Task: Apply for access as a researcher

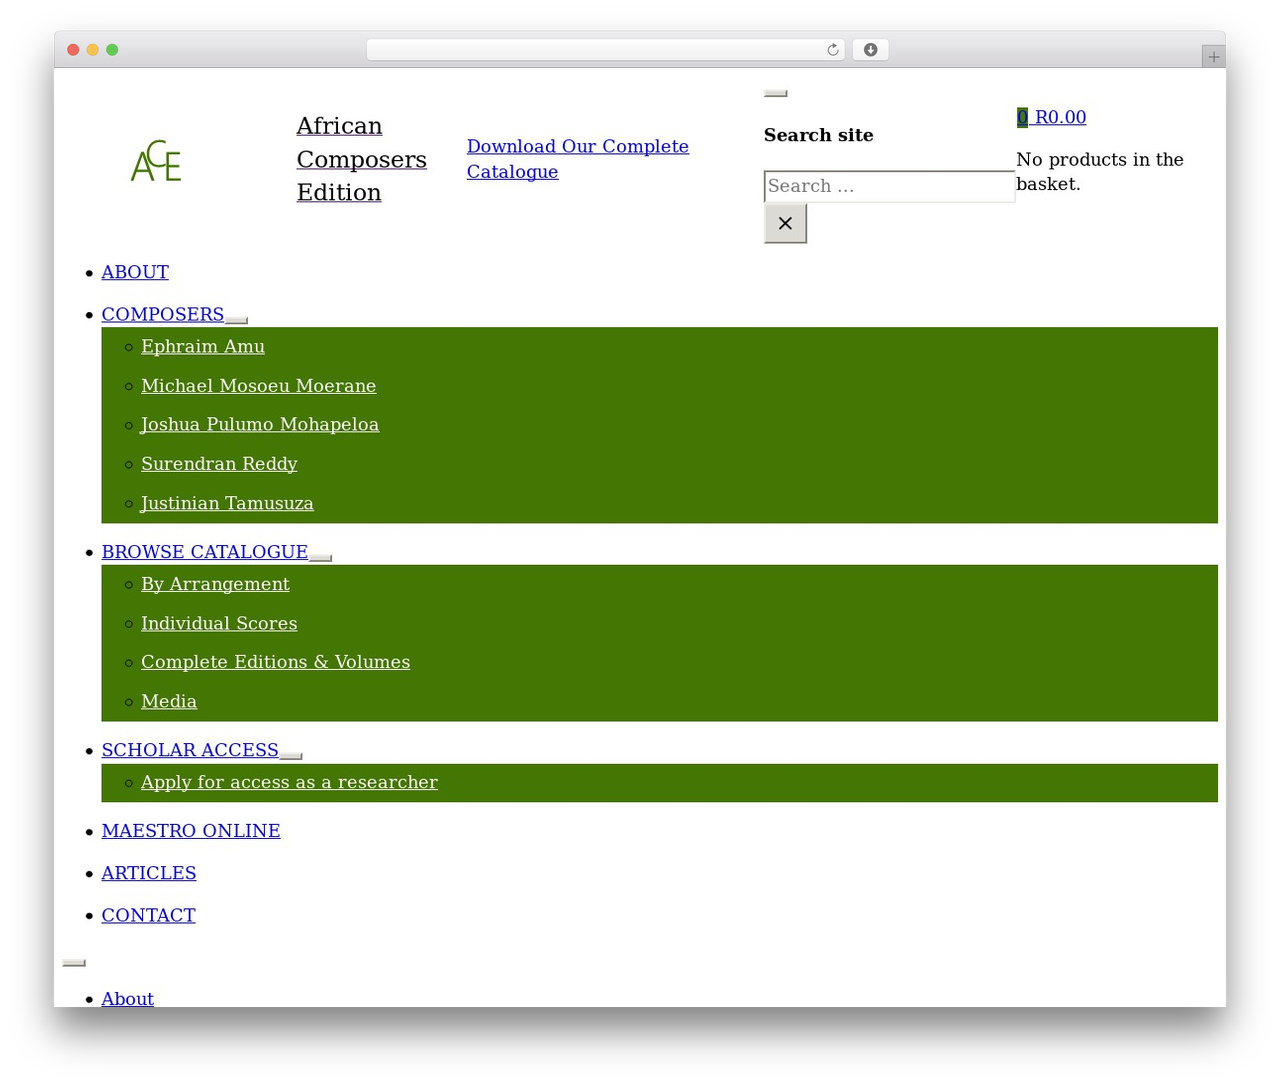Action: coord(289,782)
